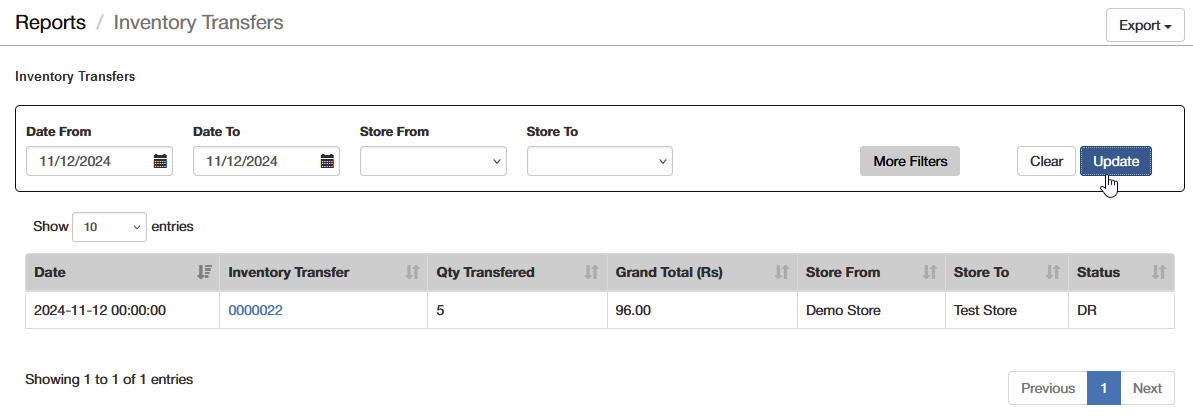Sort by Store From column icon
The image size is (1193, 417).
[929, 272]
